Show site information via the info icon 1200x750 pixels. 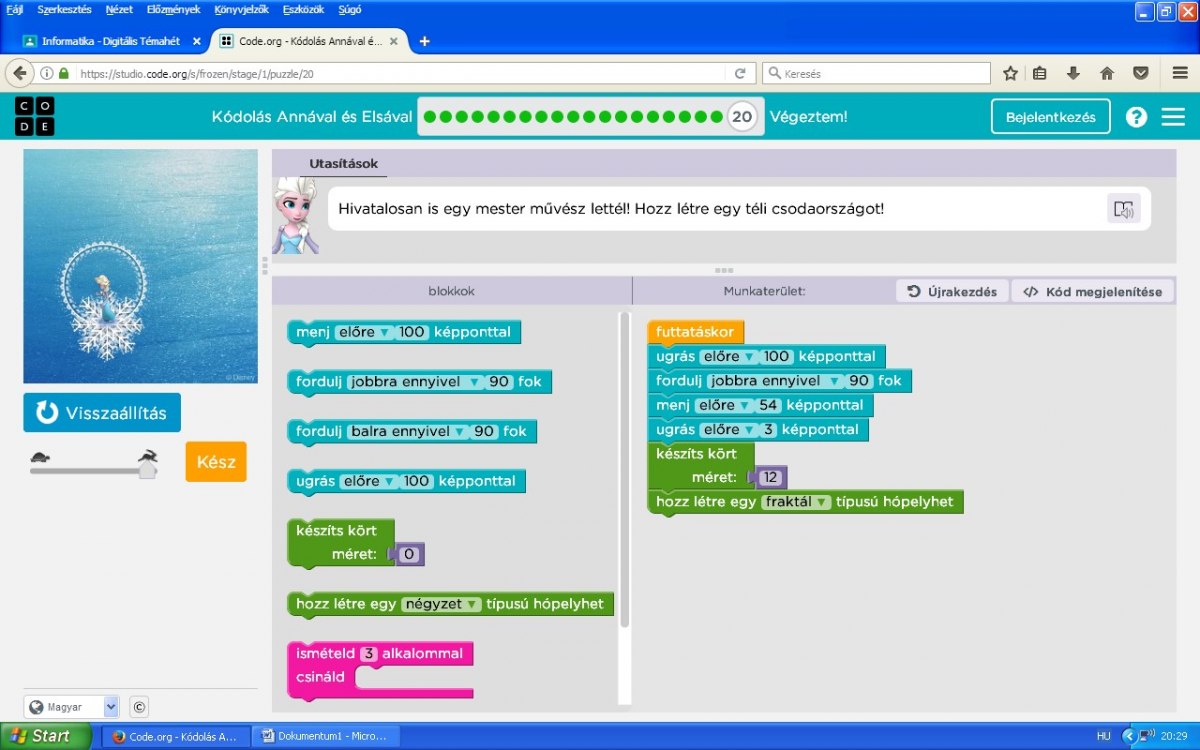point(46,73)
